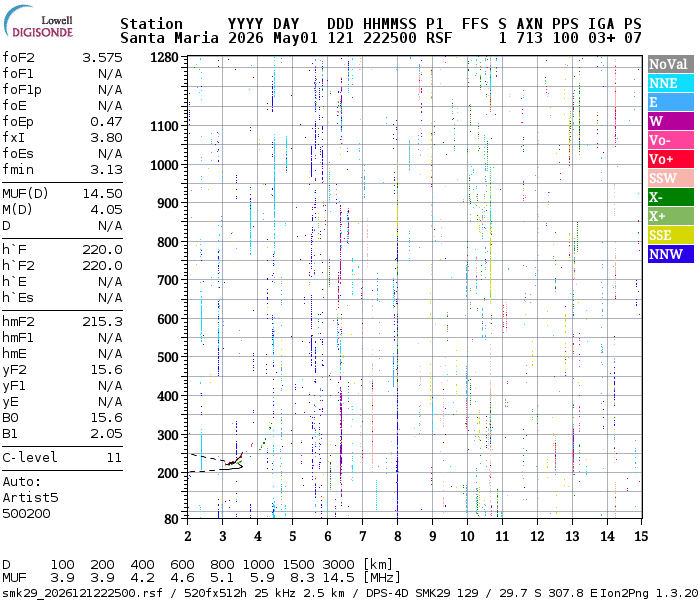Select the dark blue NNW legend swatch
Screen dimensions: 700x600
click(x=671, y=254)
